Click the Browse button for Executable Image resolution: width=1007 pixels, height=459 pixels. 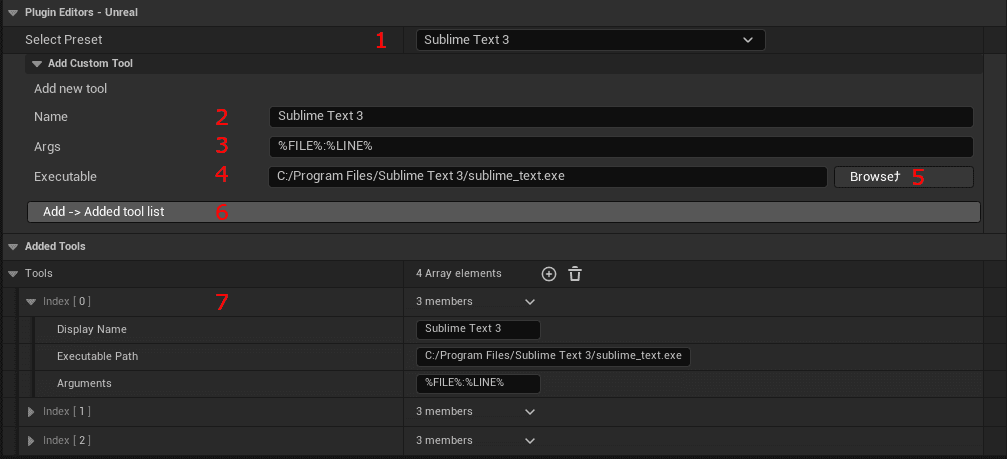click(904, 177)
